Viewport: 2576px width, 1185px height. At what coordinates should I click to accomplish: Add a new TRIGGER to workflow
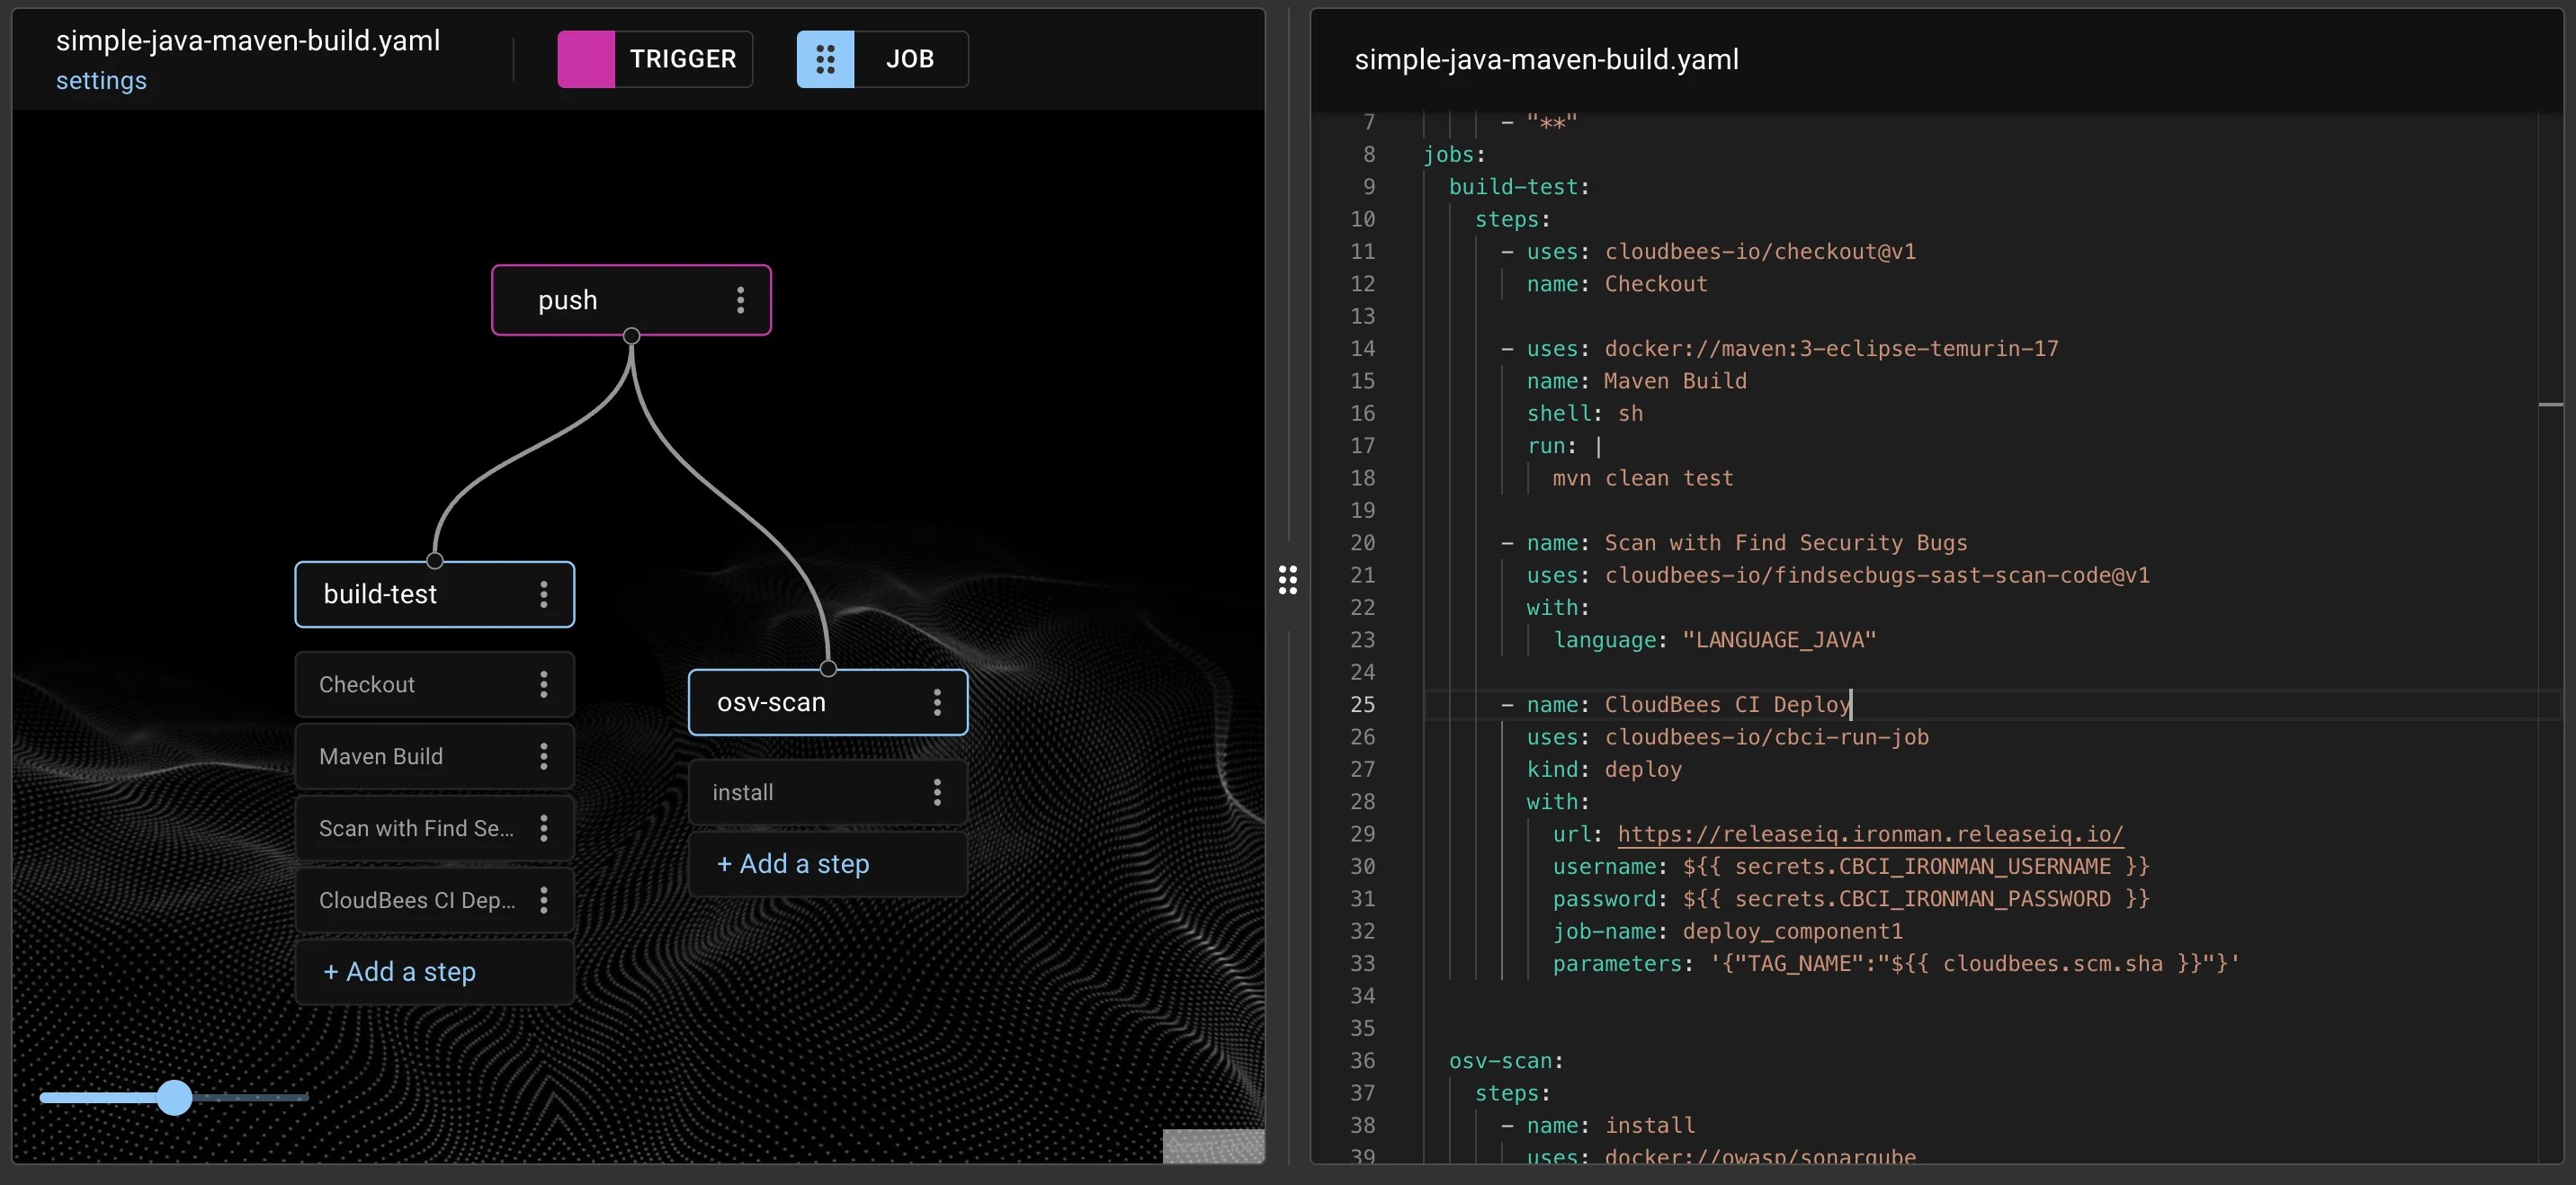coord(683,59)
